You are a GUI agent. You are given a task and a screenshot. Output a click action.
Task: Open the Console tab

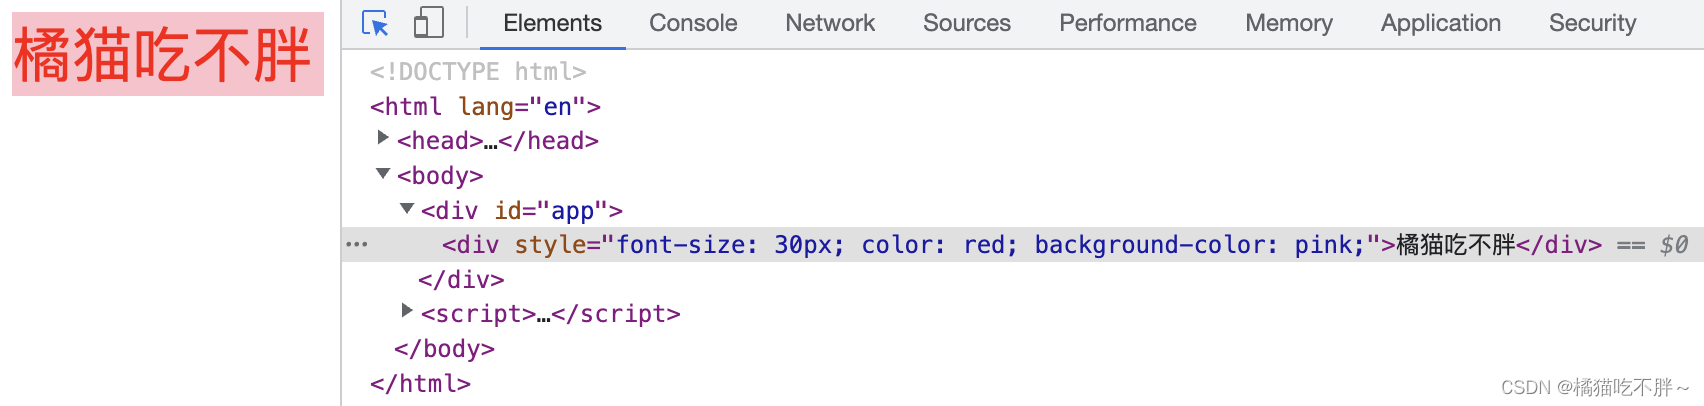(693, 23)
